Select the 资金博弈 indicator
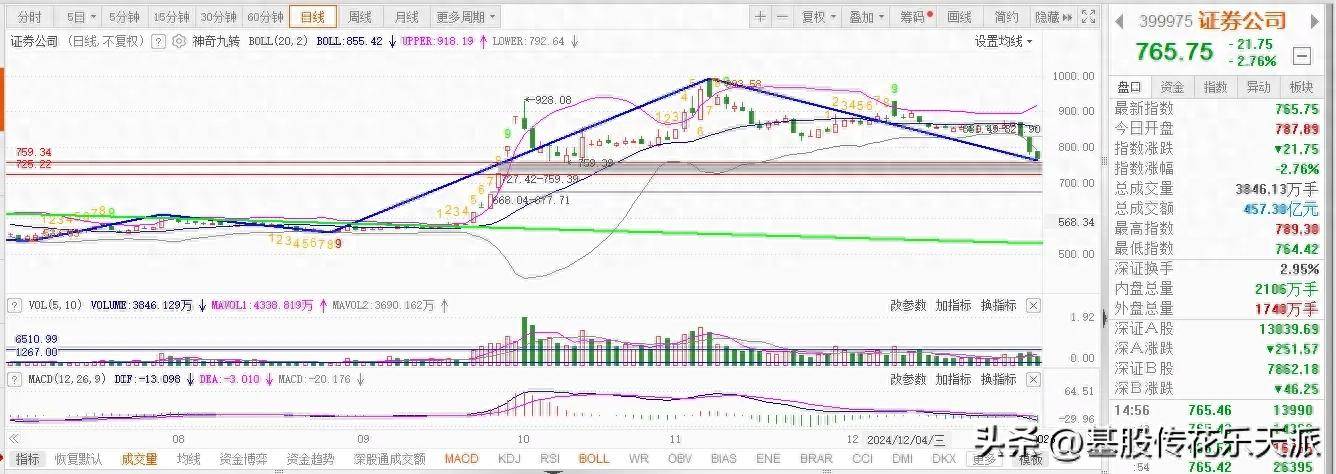Image resolution: width=1336 pixels, height=474 pixels. [x=245, y=459]
